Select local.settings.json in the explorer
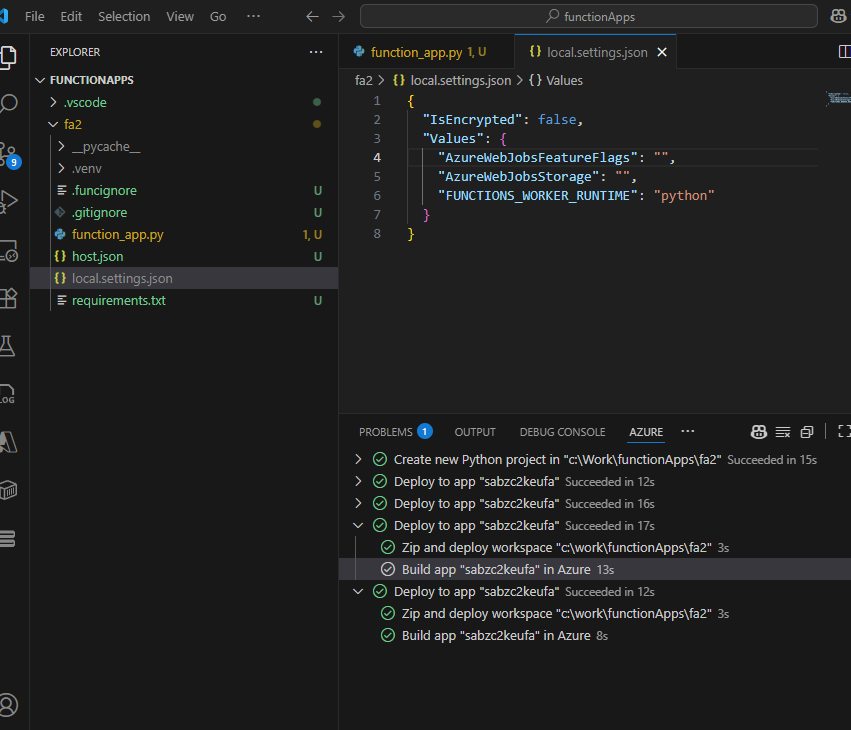Image resolution: width=851 pixels, height=730 pixels. [185, 278]
